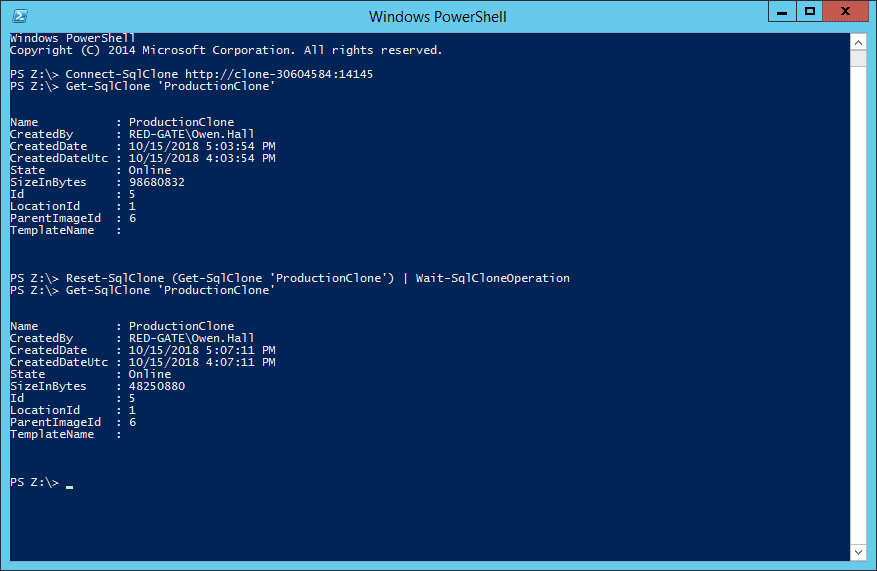Click the SizeInBytes value 48250880

[x=157, y=386]
